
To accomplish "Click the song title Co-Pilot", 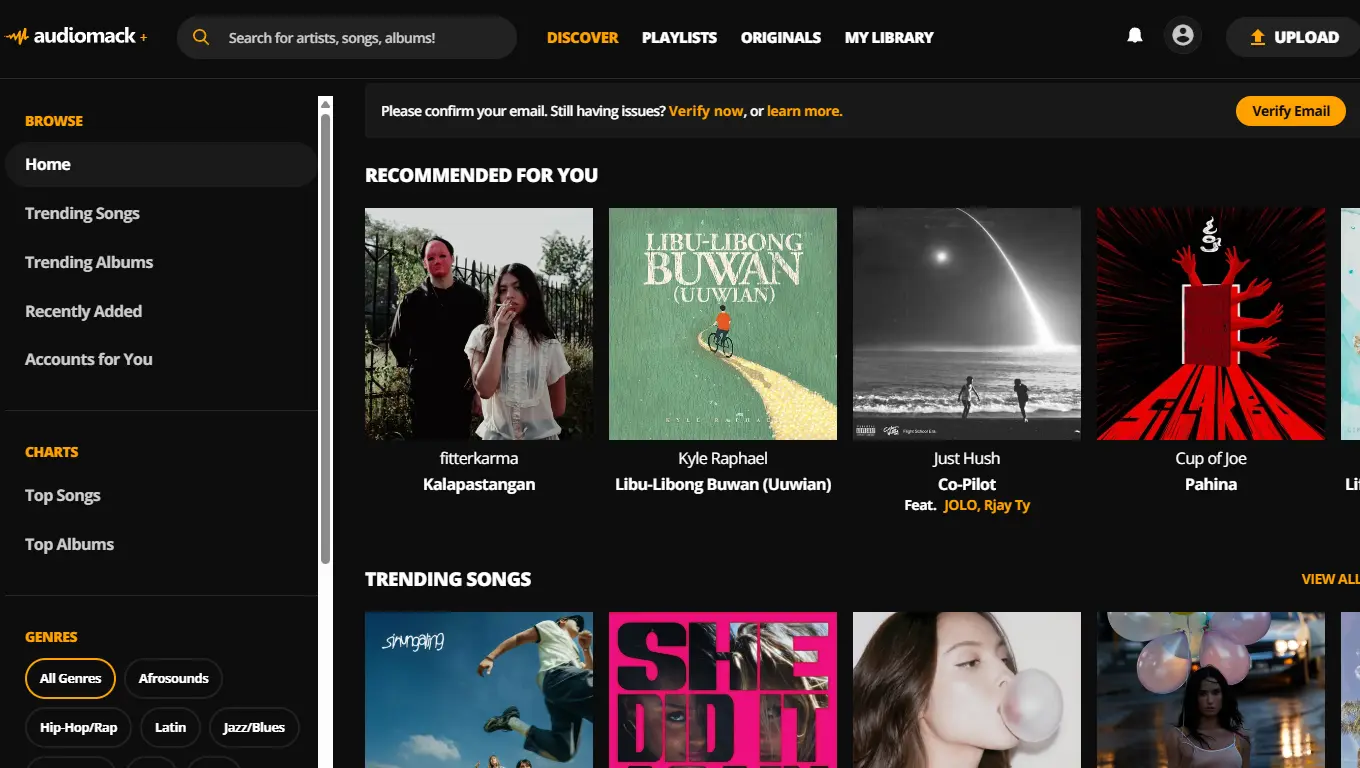I will tap(967, 484).
